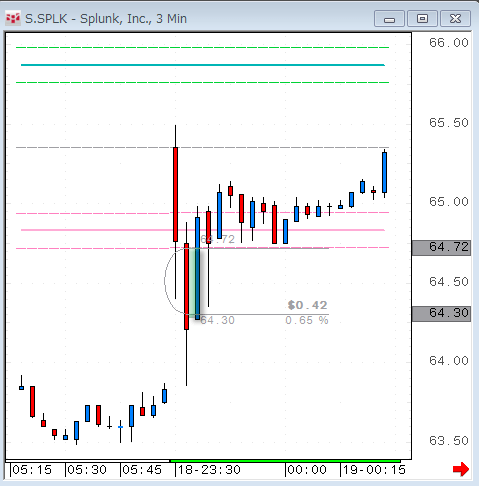Click the 0.65 % measurement label
The image size is (479, 486).
click(x=307, y=320)
